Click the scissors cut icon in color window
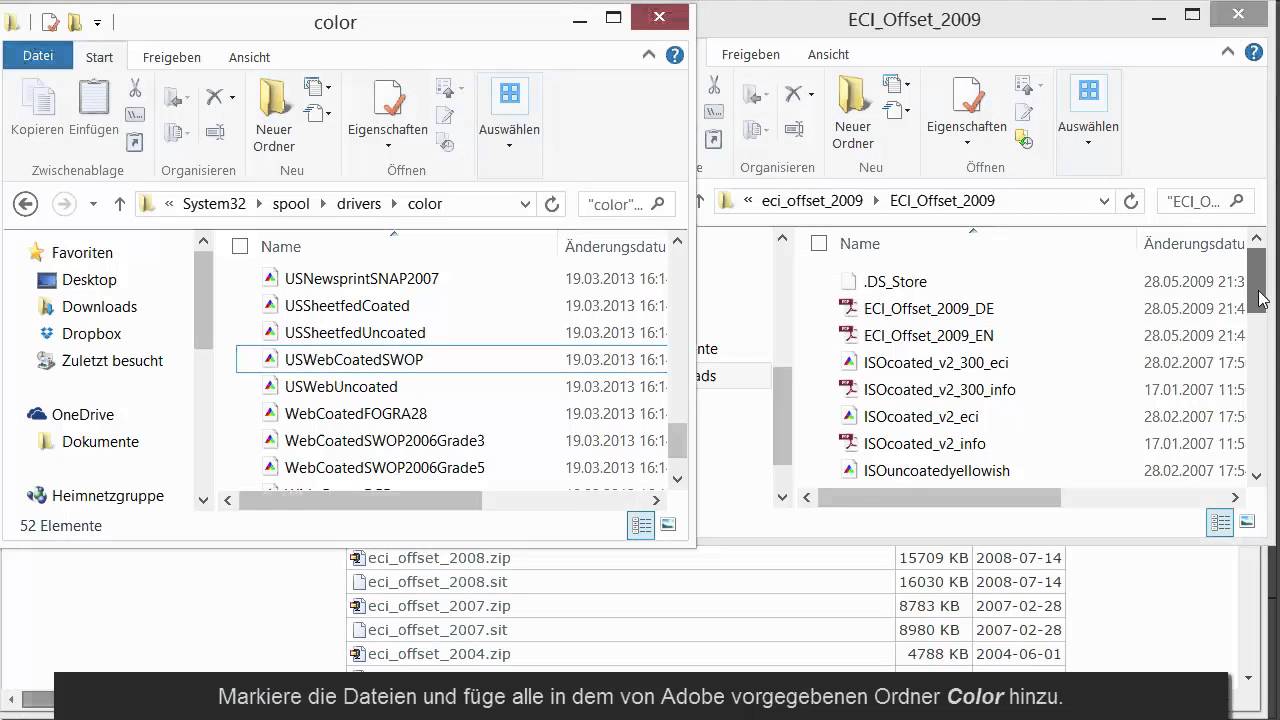The width and height of the screenshot is (1280, 720). 135,89
